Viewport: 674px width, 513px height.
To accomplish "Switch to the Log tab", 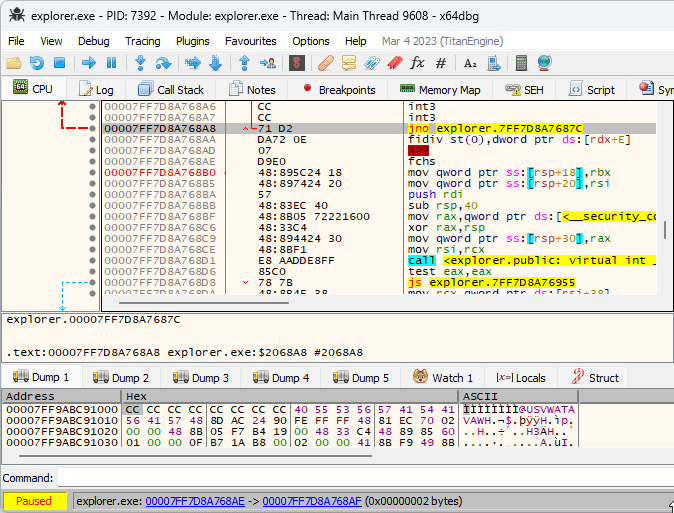I will coord(96,89).
